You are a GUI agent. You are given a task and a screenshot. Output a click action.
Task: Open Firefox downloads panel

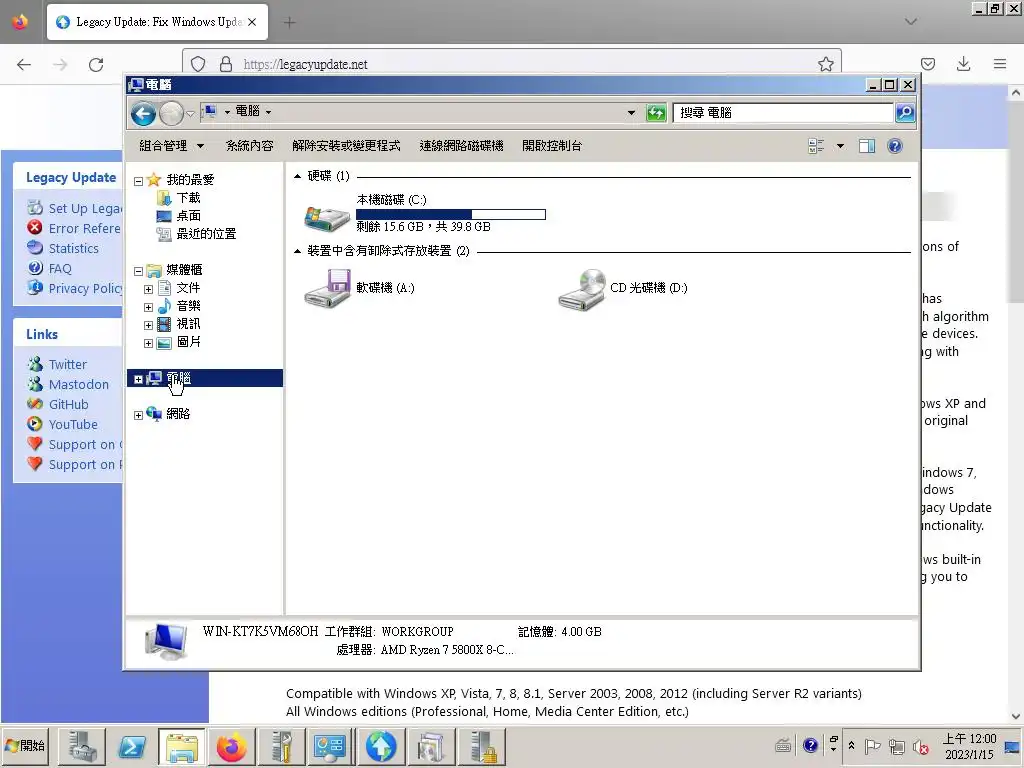pyautogui.click(x=963, y=64)
